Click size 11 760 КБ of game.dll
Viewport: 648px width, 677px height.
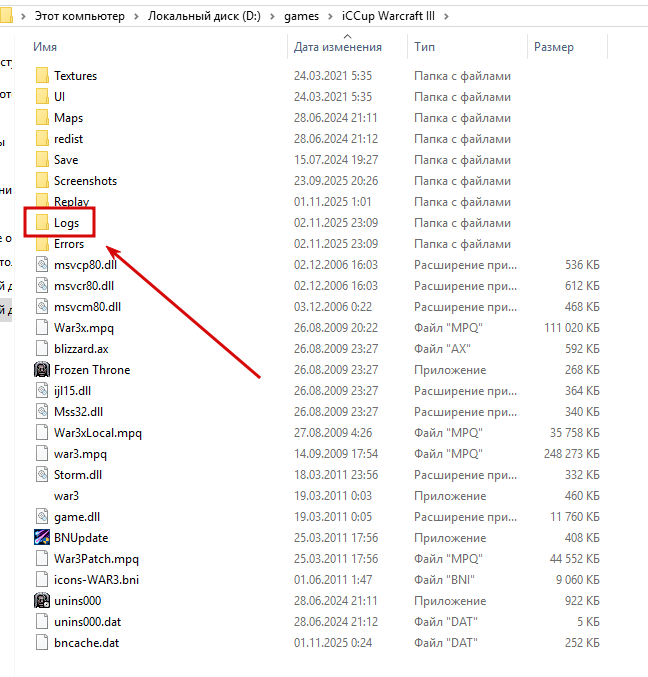coord(575,517)
